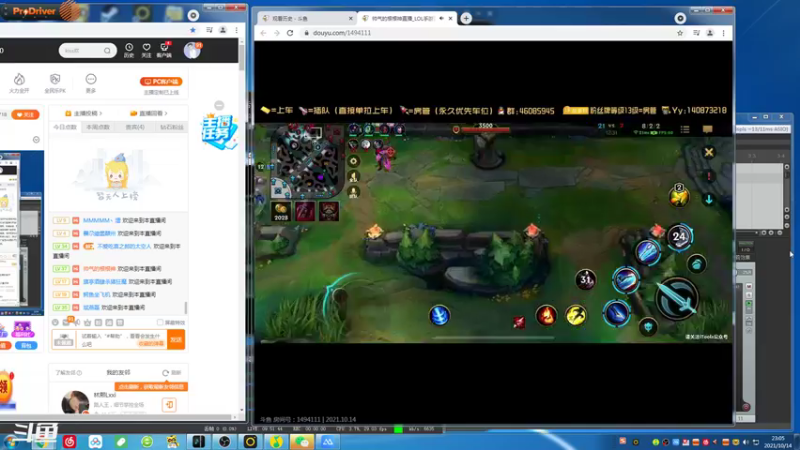The width and height of the screenshot is (800, 450).
Task: Expand 主播投稿 link
Action: click(83, 113)
